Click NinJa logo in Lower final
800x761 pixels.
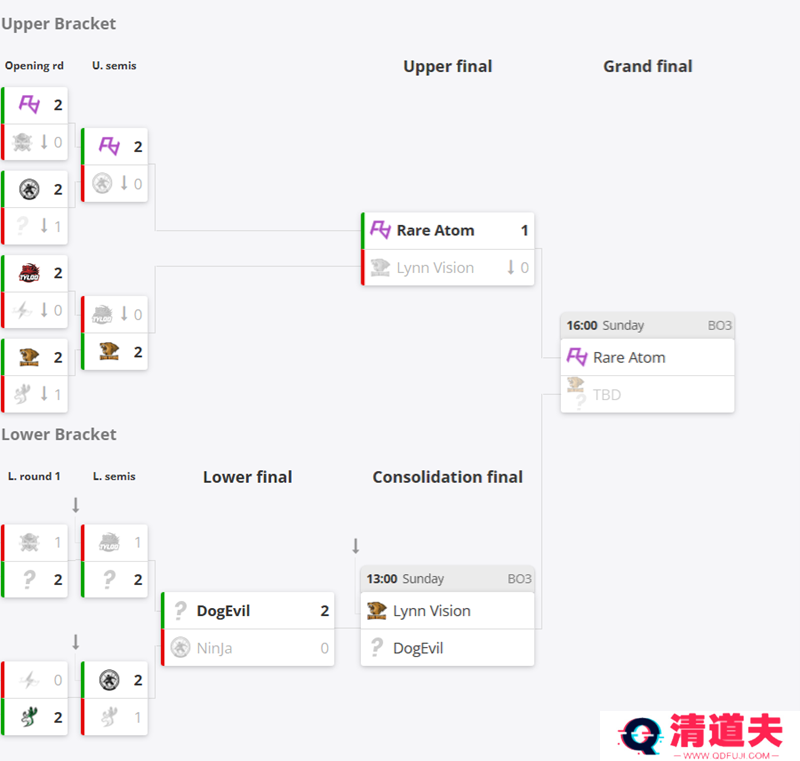pos(180,648)
